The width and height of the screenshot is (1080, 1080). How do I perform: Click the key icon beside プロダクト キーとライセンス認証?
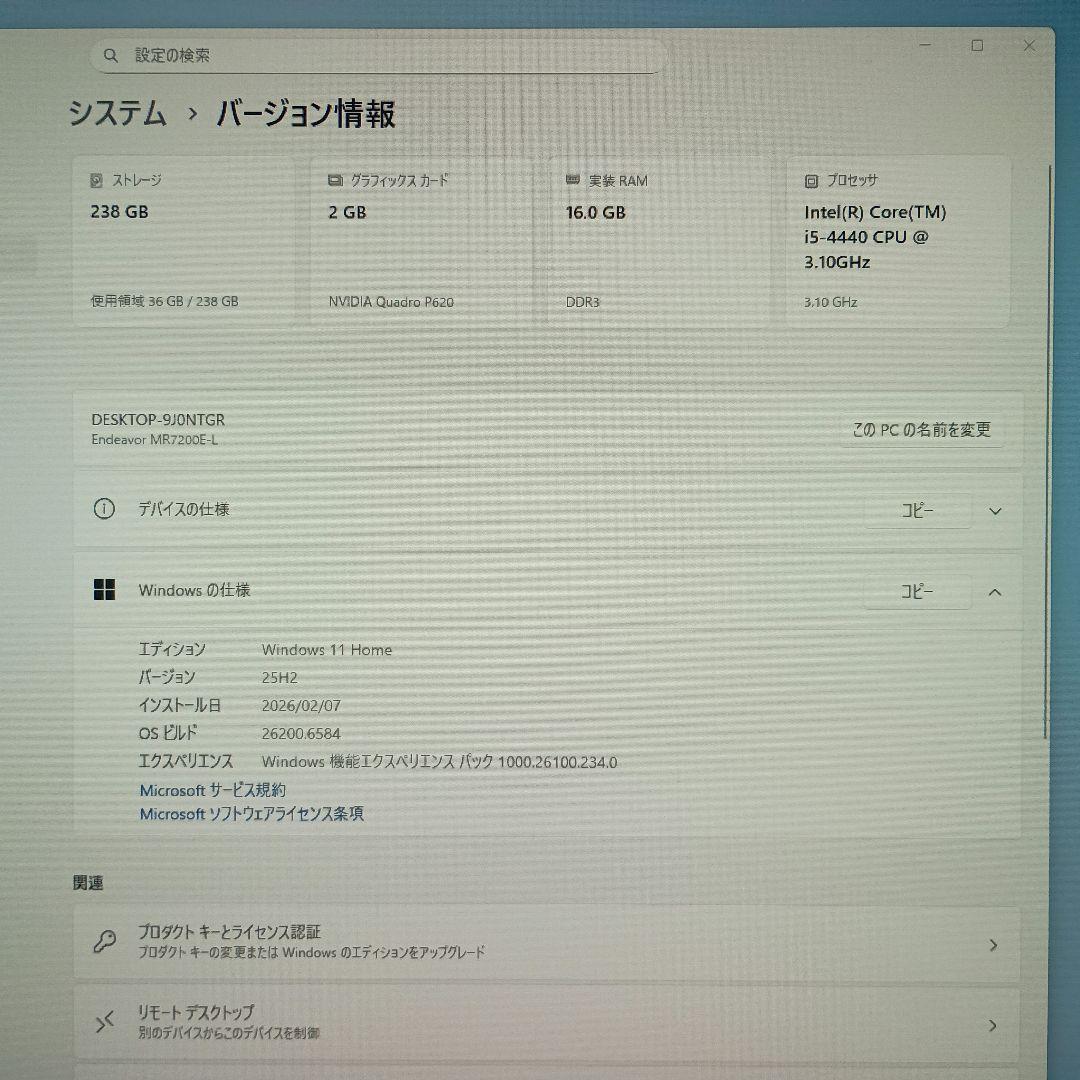pos(104,942)
